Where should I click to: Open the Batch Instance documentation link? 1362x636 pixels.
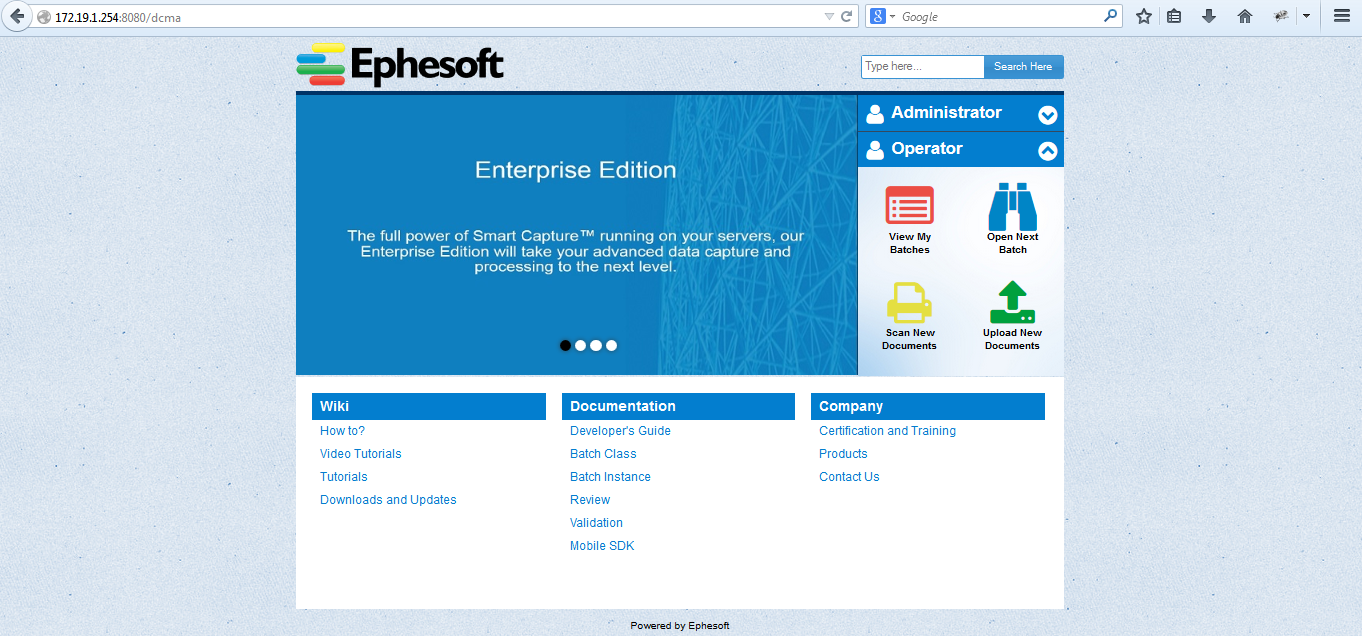pyautogui.click(x=610, y=477)
